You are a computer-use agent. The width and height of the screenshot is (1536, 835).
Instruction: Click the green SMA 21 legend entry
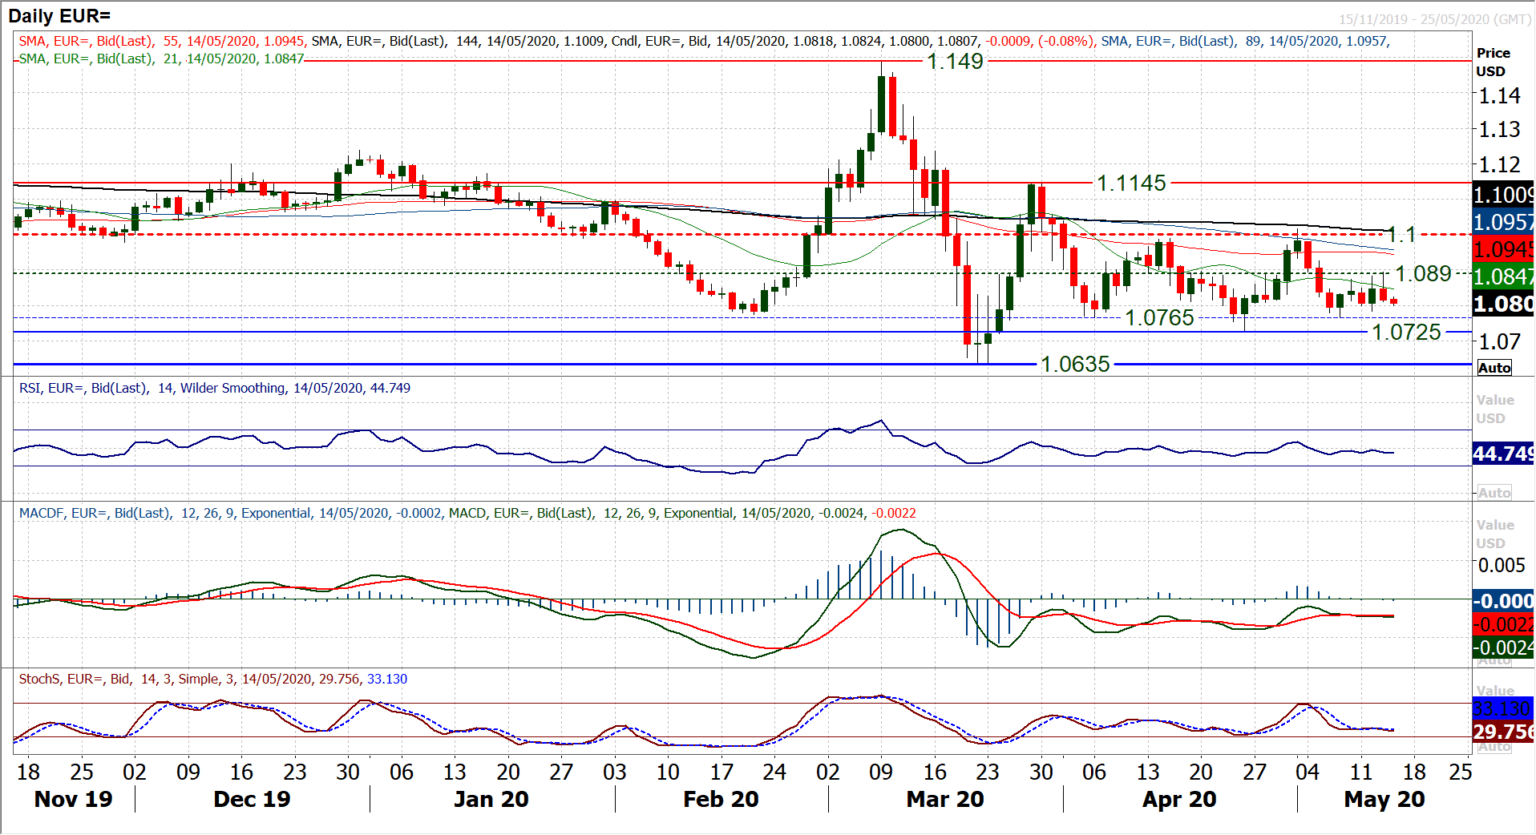(161, 59)
